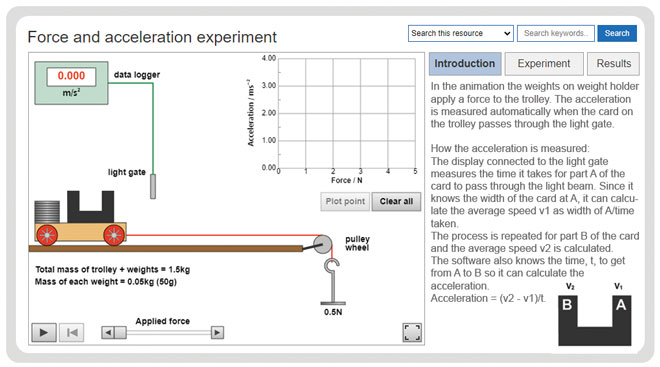The height and width of the screenshot is (367, 660).
Task: Click the 0.5N weight holder hook
Action: 332,281
